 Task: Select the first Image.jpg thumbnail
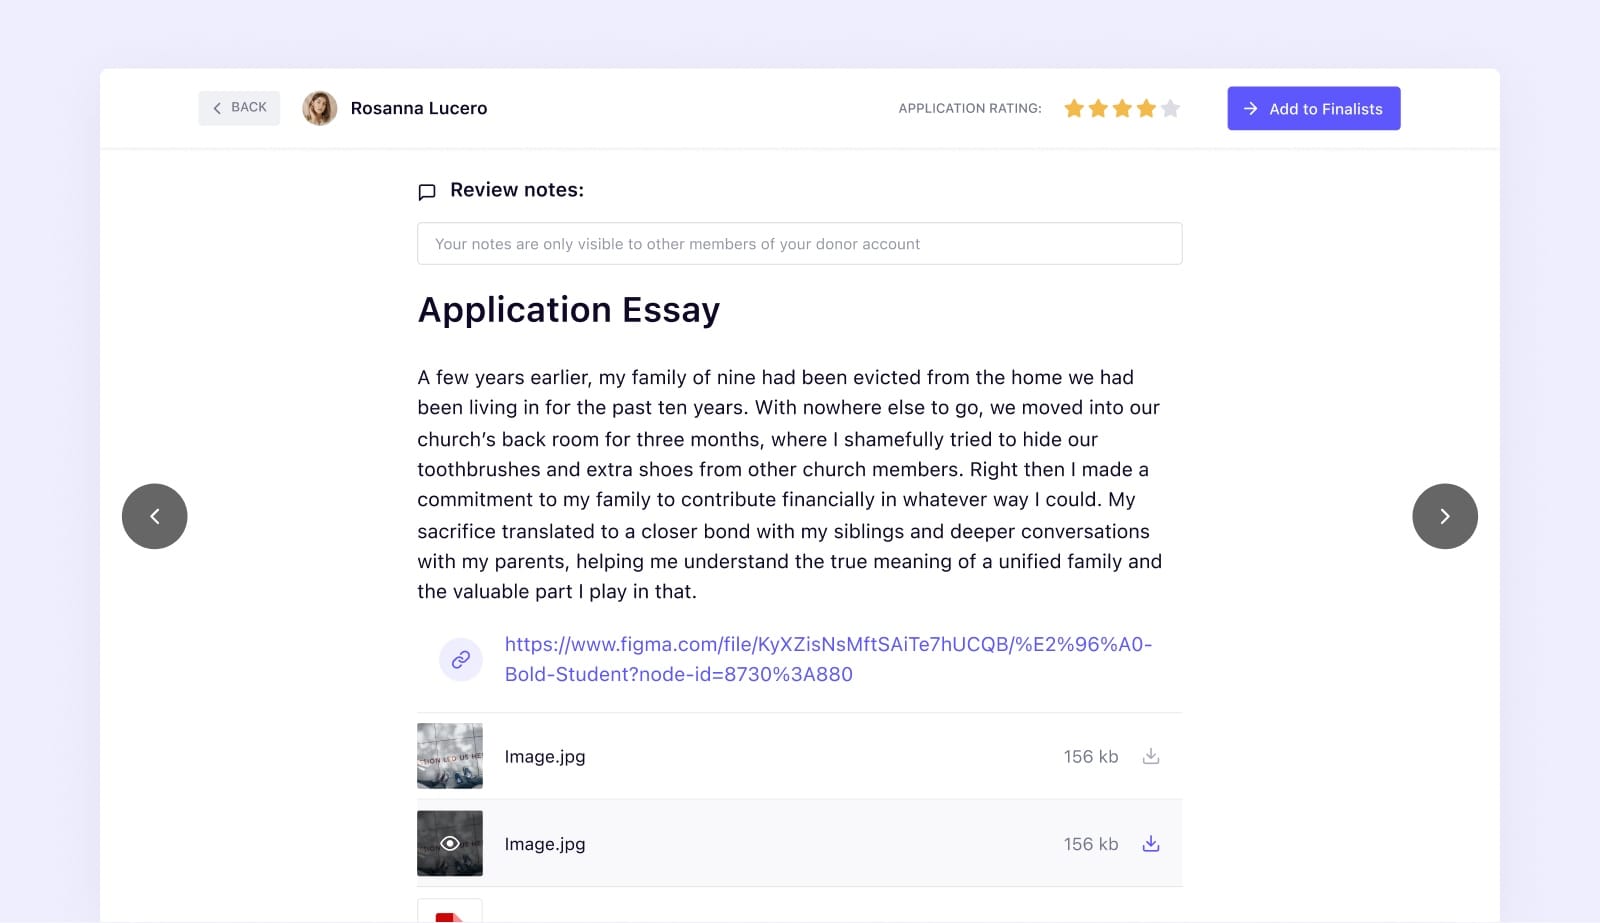pos(449,756)
